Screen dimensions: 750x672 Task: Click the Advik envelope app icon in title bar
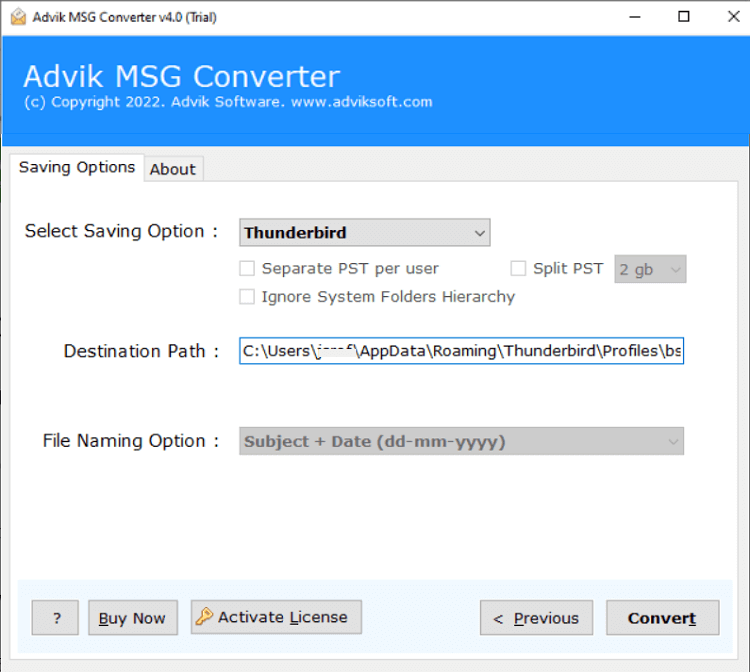[x=18, y=17]
